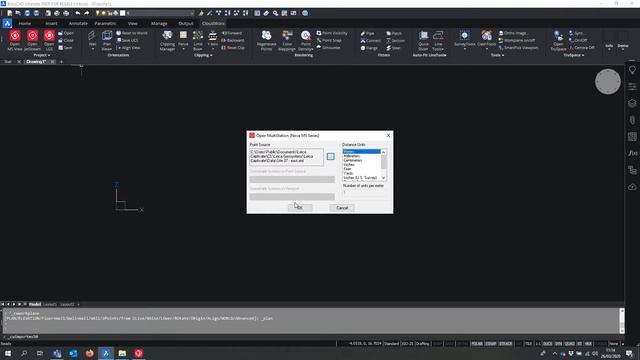Screen dimensions: 640x360
Task: Click Cancel in Open Multistation dialog
Action: 342,208
